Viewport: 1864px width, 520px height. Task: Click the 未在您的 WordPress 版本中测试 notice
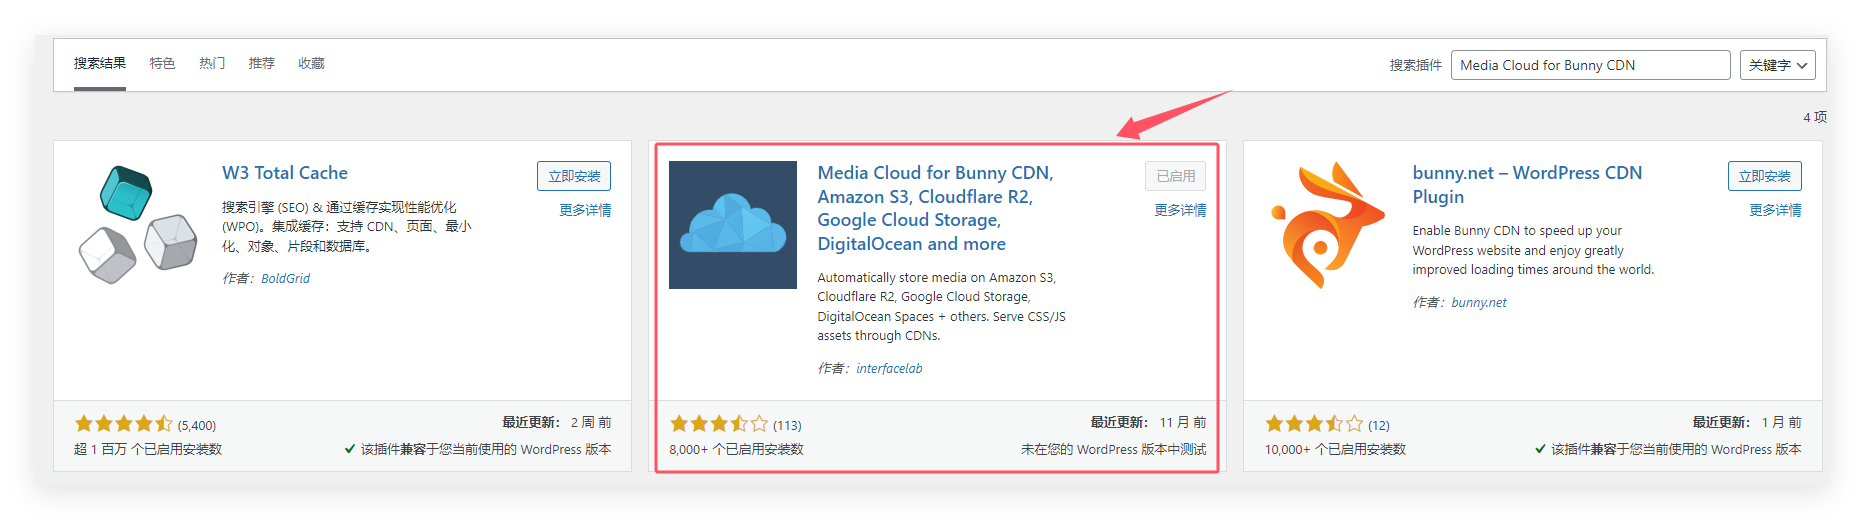(1113, 449)
